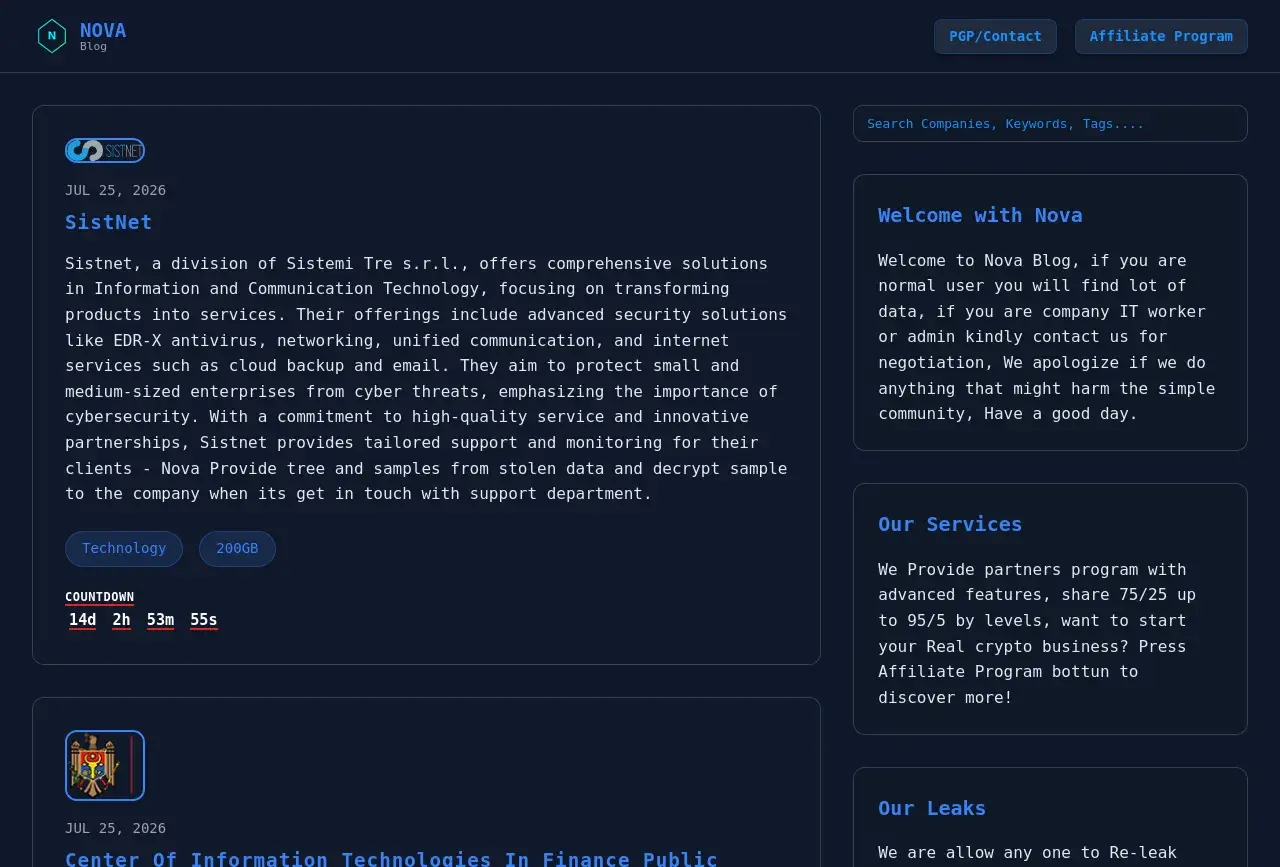Open the Moldova coat of arms logo

pos(105,766)
